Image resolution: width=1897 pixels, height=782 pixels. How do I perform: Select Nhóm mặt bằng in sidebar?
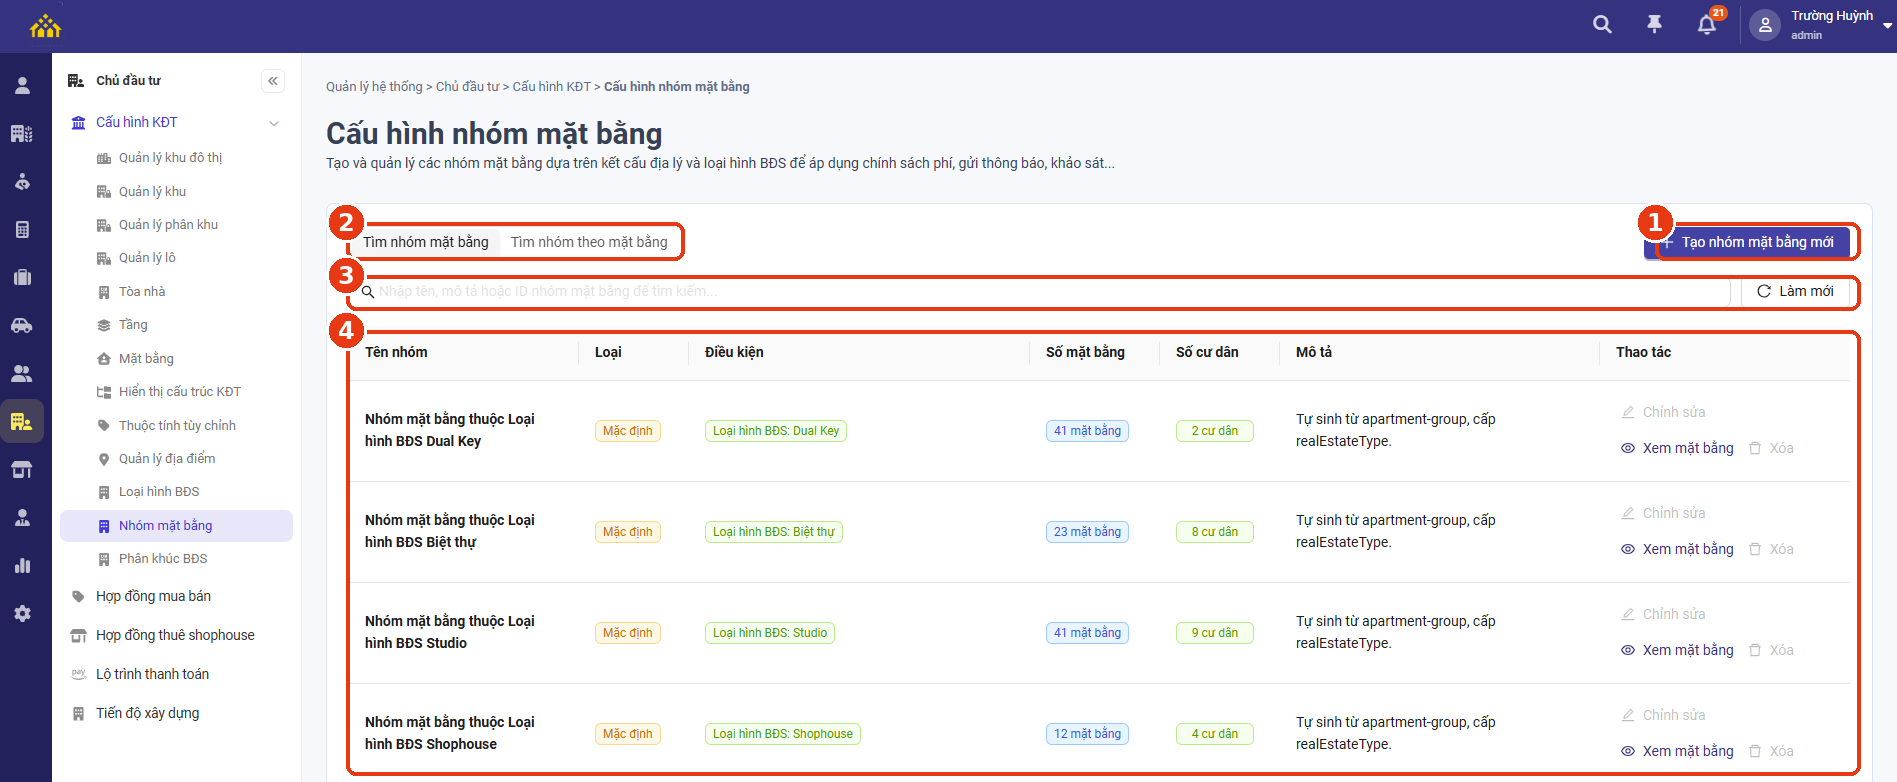click(x=176, y=526)
